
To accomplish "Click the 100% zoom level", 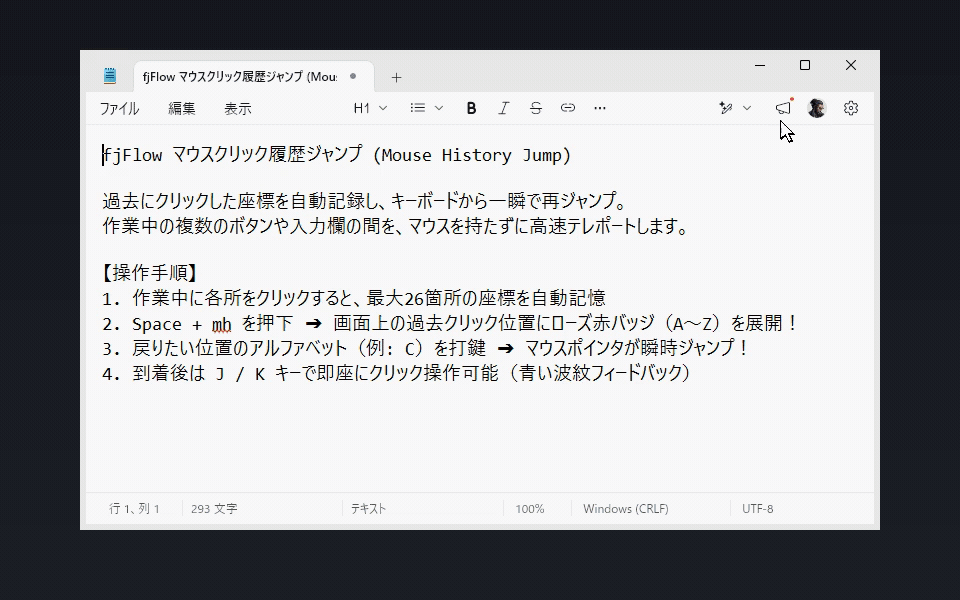I will [x=530, y=509].
